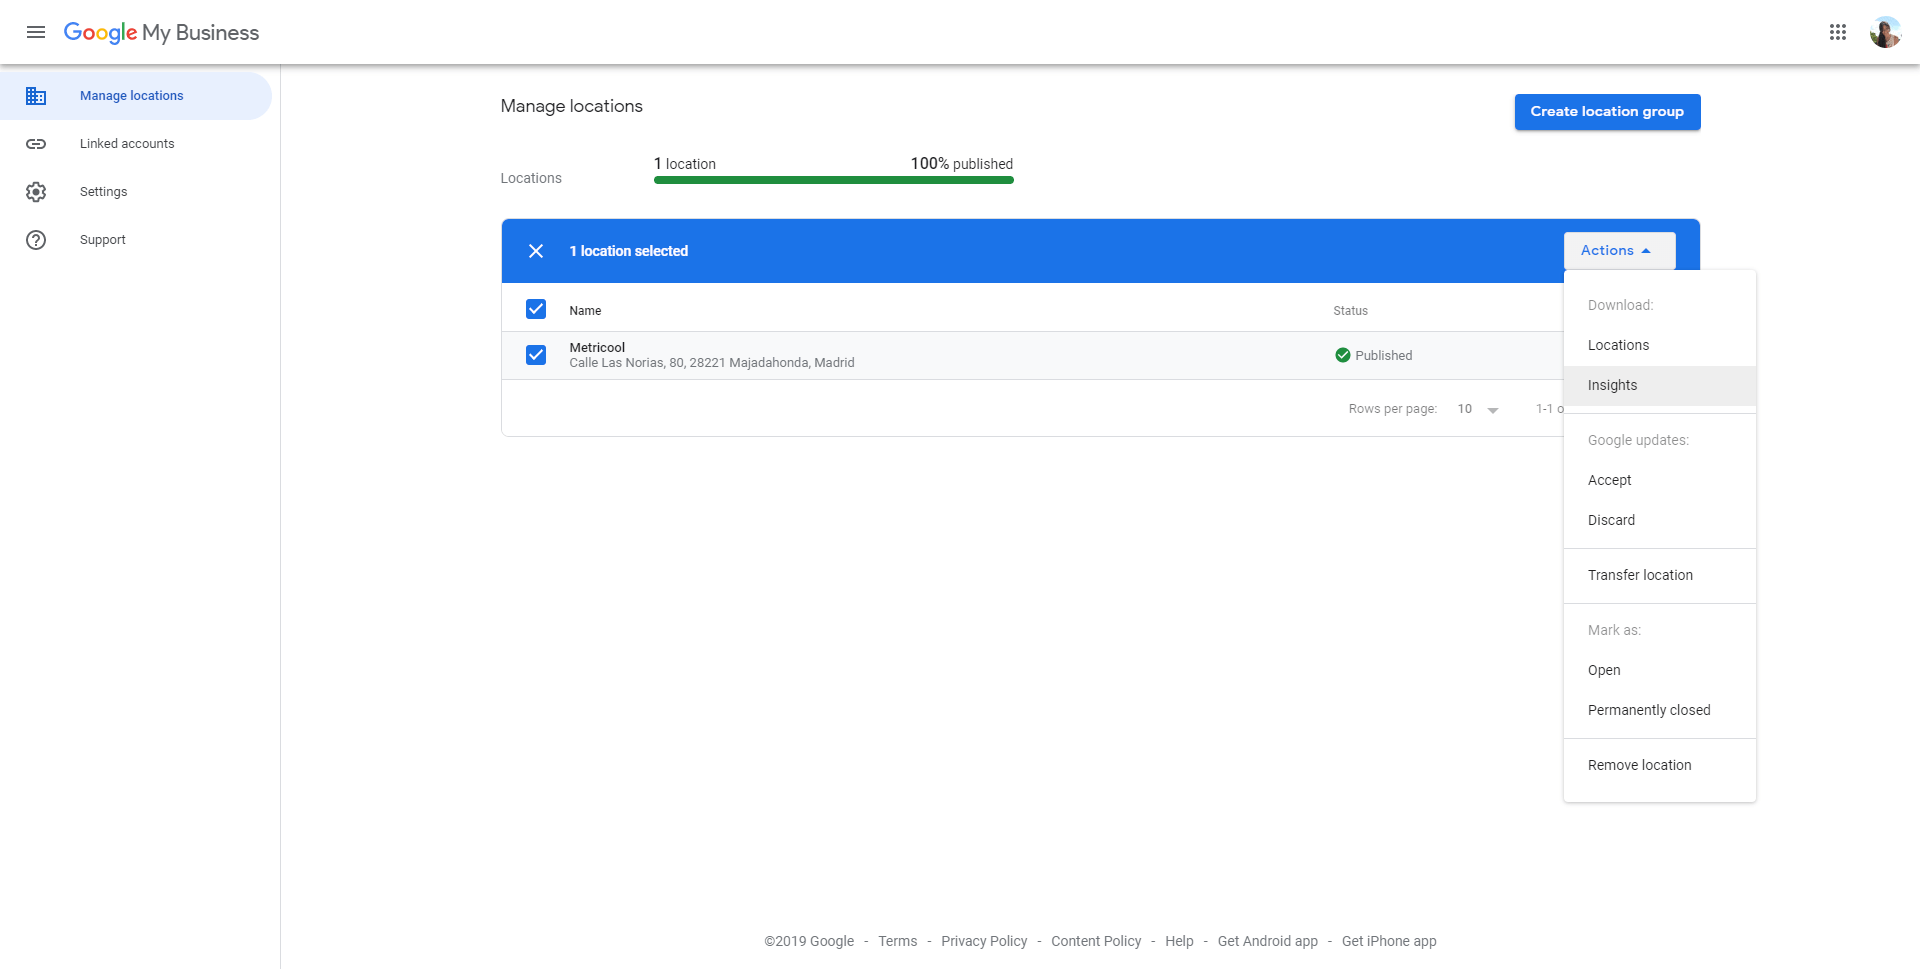Click the '100% published' label

point(961,164)
